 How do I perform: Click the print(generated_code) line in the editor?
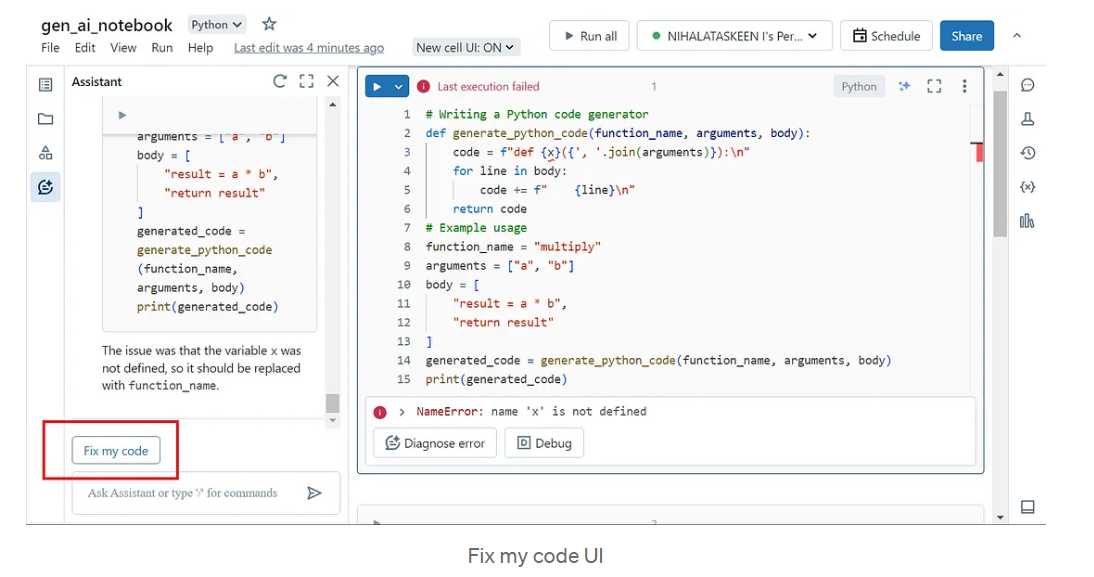(x=496, y=380)
